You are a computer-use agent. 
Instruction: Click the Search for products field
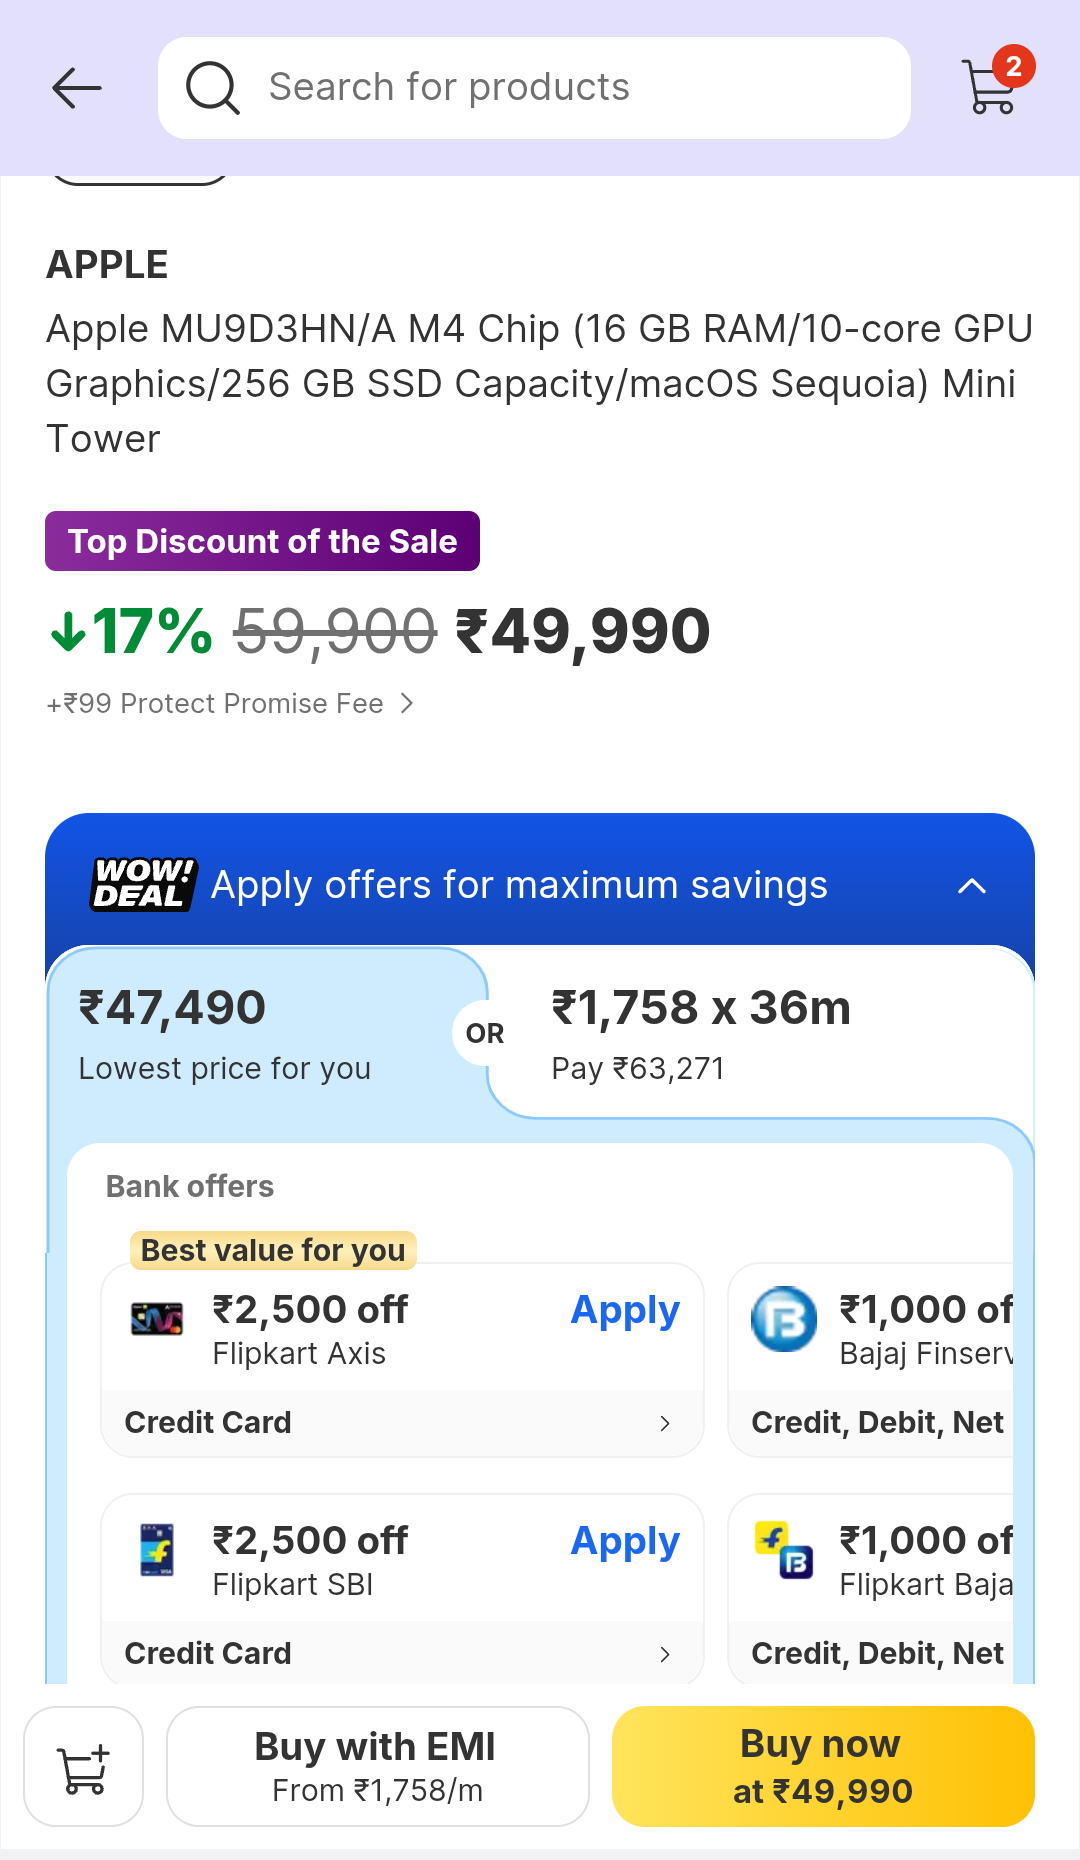[533, 88]
